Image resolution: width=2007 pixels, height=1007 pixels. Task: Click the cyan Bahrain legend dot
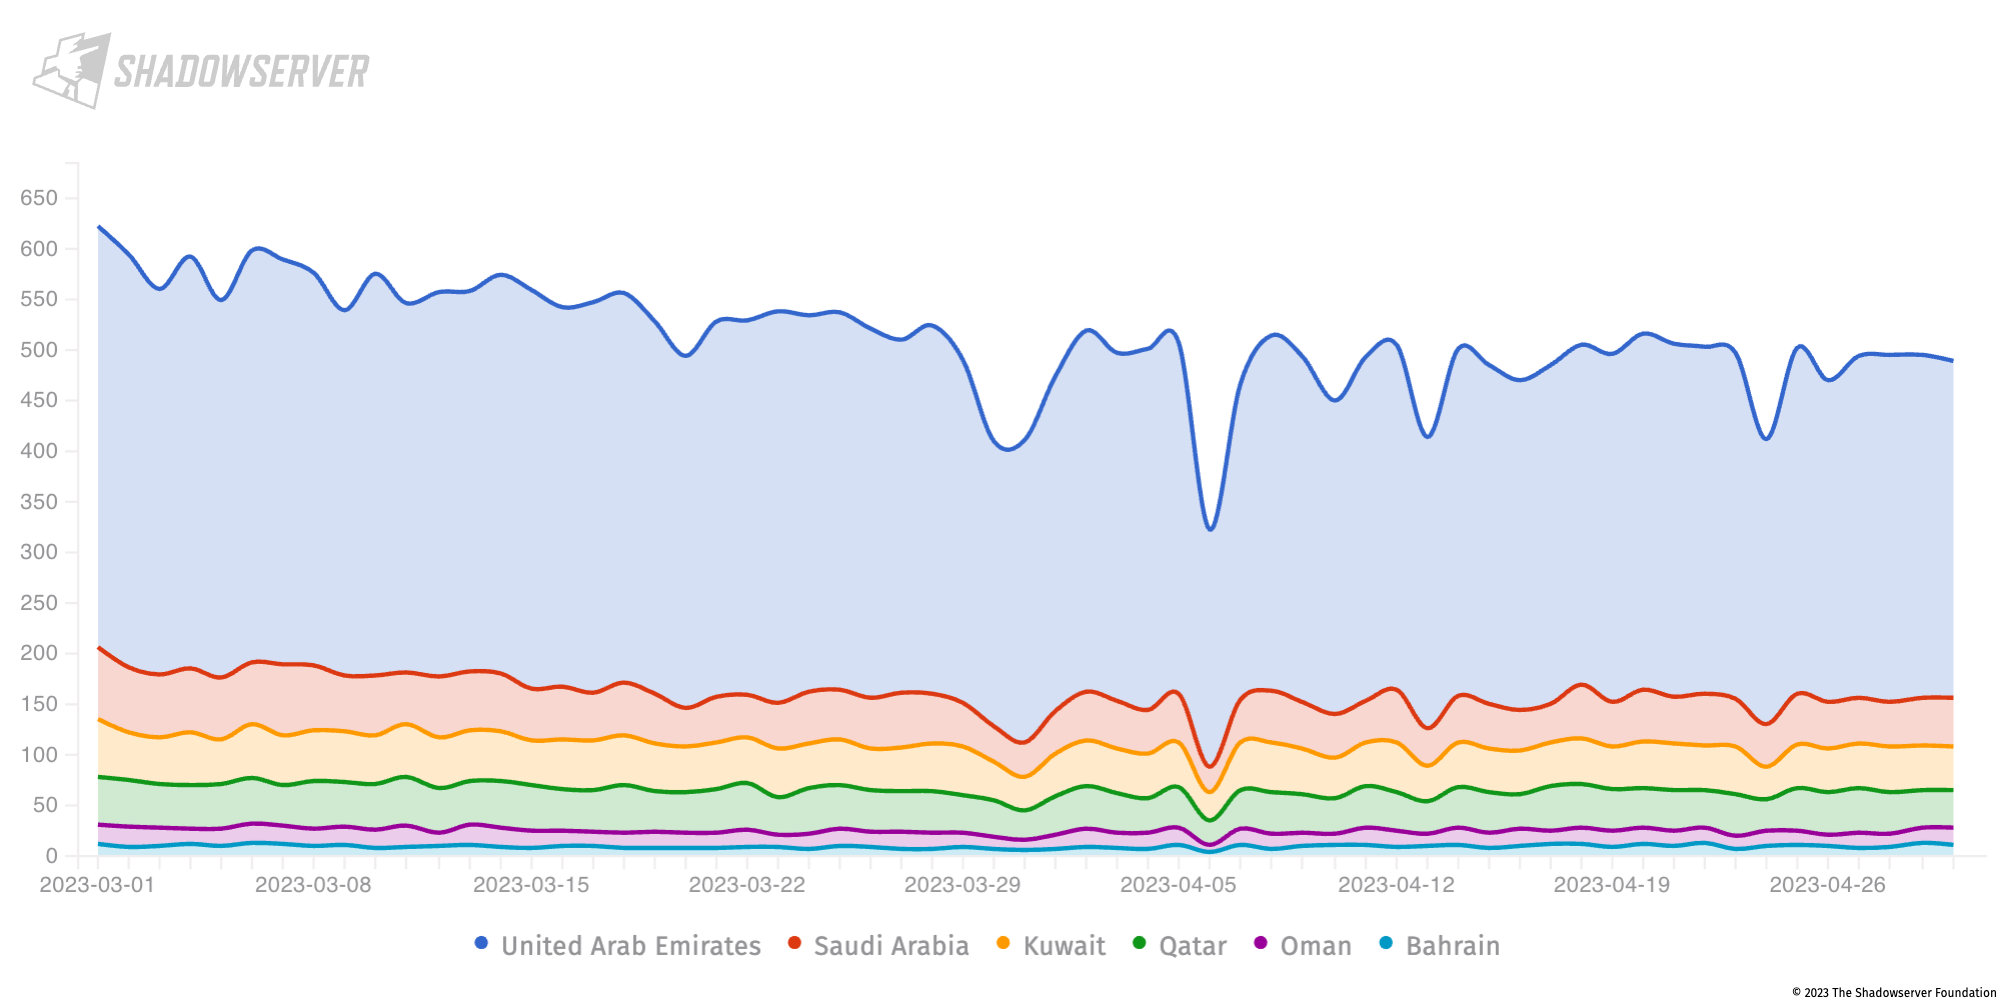tap(1385, 943)
